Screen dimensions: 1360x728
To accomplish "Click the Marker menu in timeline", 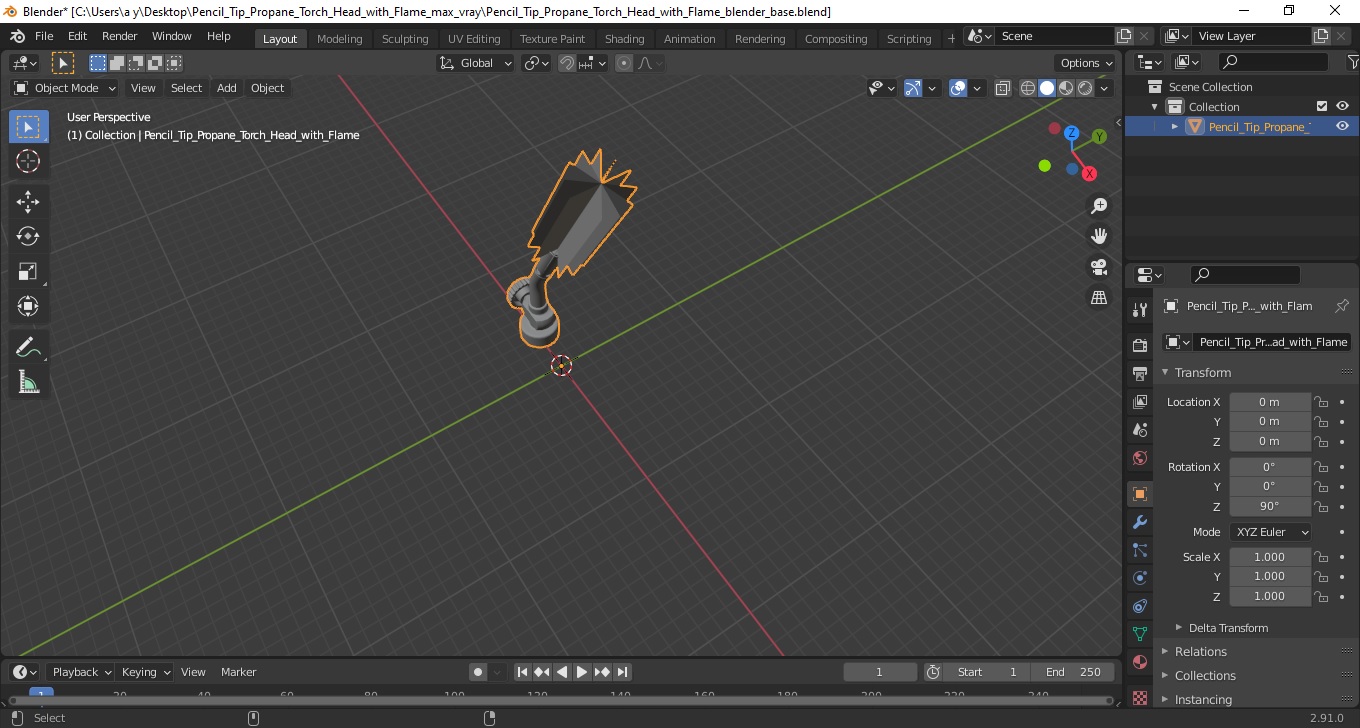I will click(x=239, y=672).
